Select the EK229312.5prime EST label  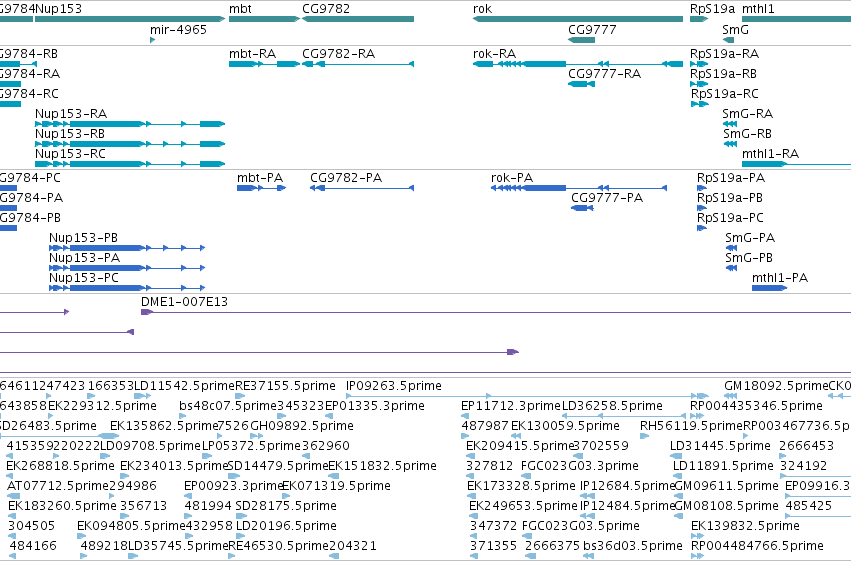tap(103, 406)
